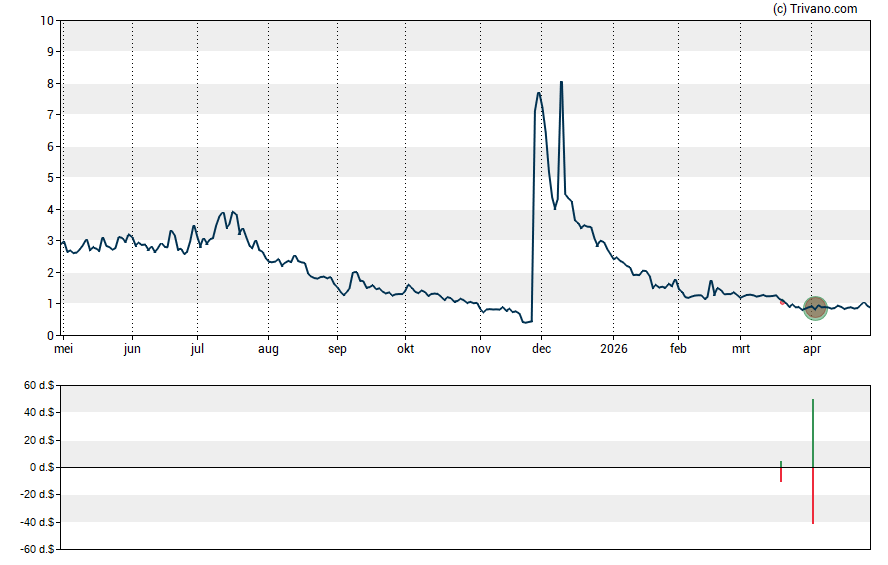Select the 'jul' month label
This screenshot has width=888, height=565.
[x=198, y=349]
